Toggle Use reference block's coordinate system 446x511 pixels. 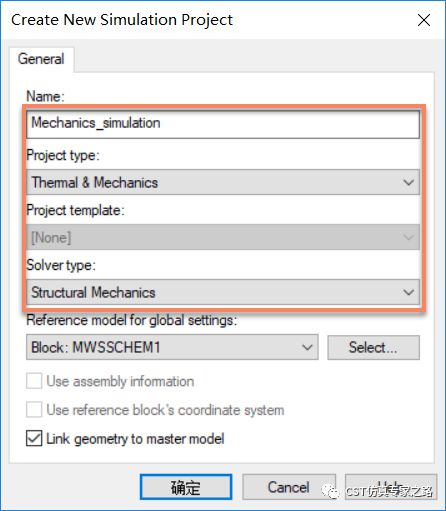[34, 410]
